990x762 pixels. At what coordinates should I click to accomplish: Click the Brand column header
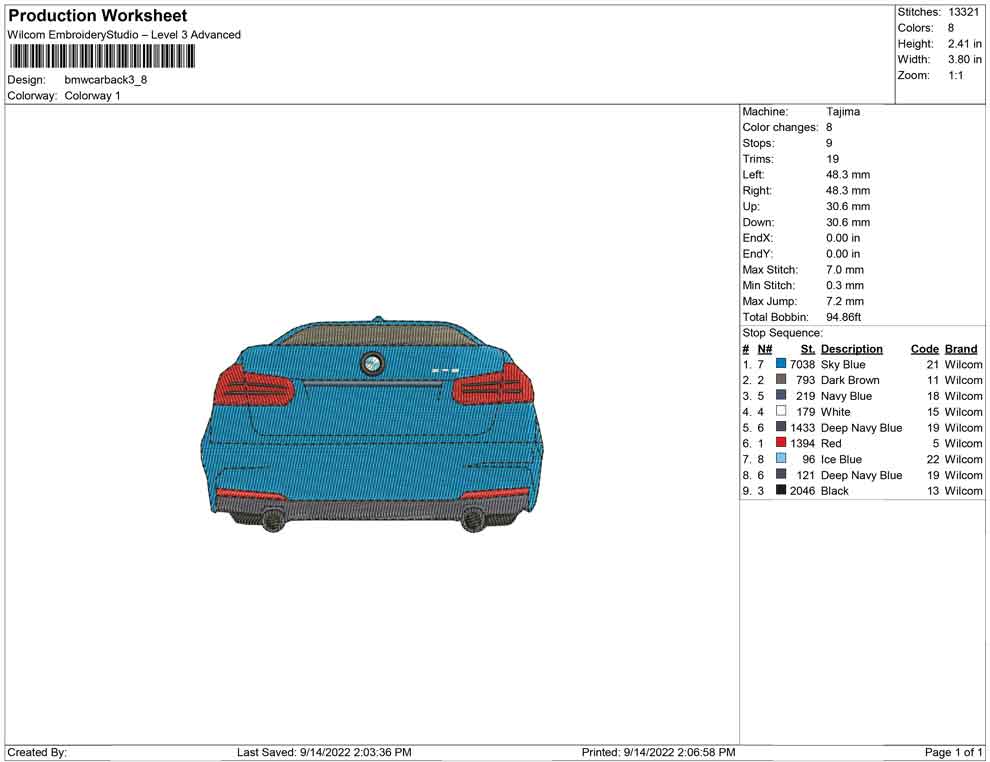click(x=961, y=349)
